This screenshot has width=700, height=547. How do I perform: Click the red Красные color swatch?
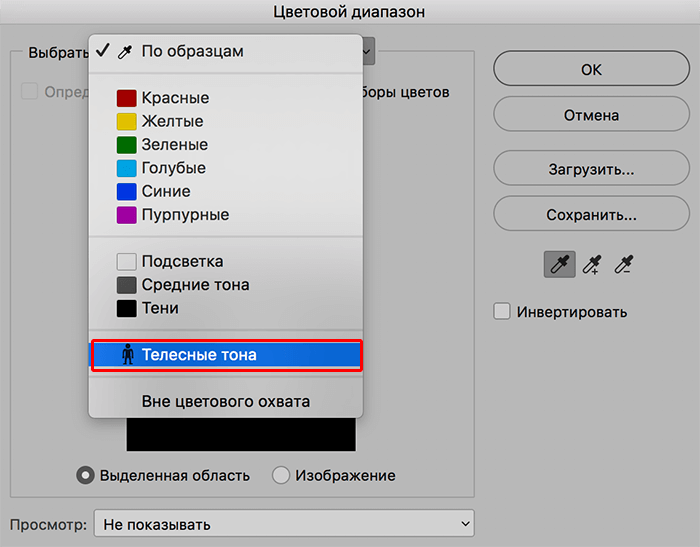click(x=126, y=98)
